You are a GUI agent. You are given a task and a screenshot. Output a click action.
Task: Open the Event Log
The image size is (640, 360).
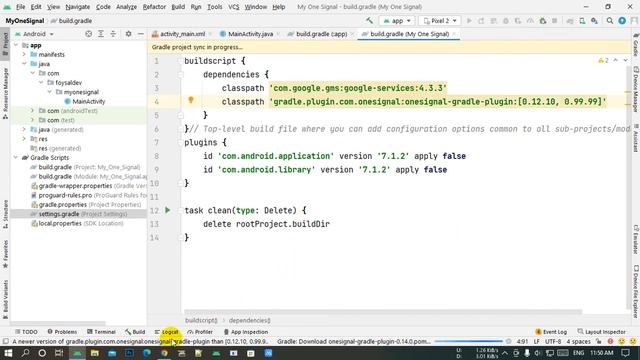[551, 332]
